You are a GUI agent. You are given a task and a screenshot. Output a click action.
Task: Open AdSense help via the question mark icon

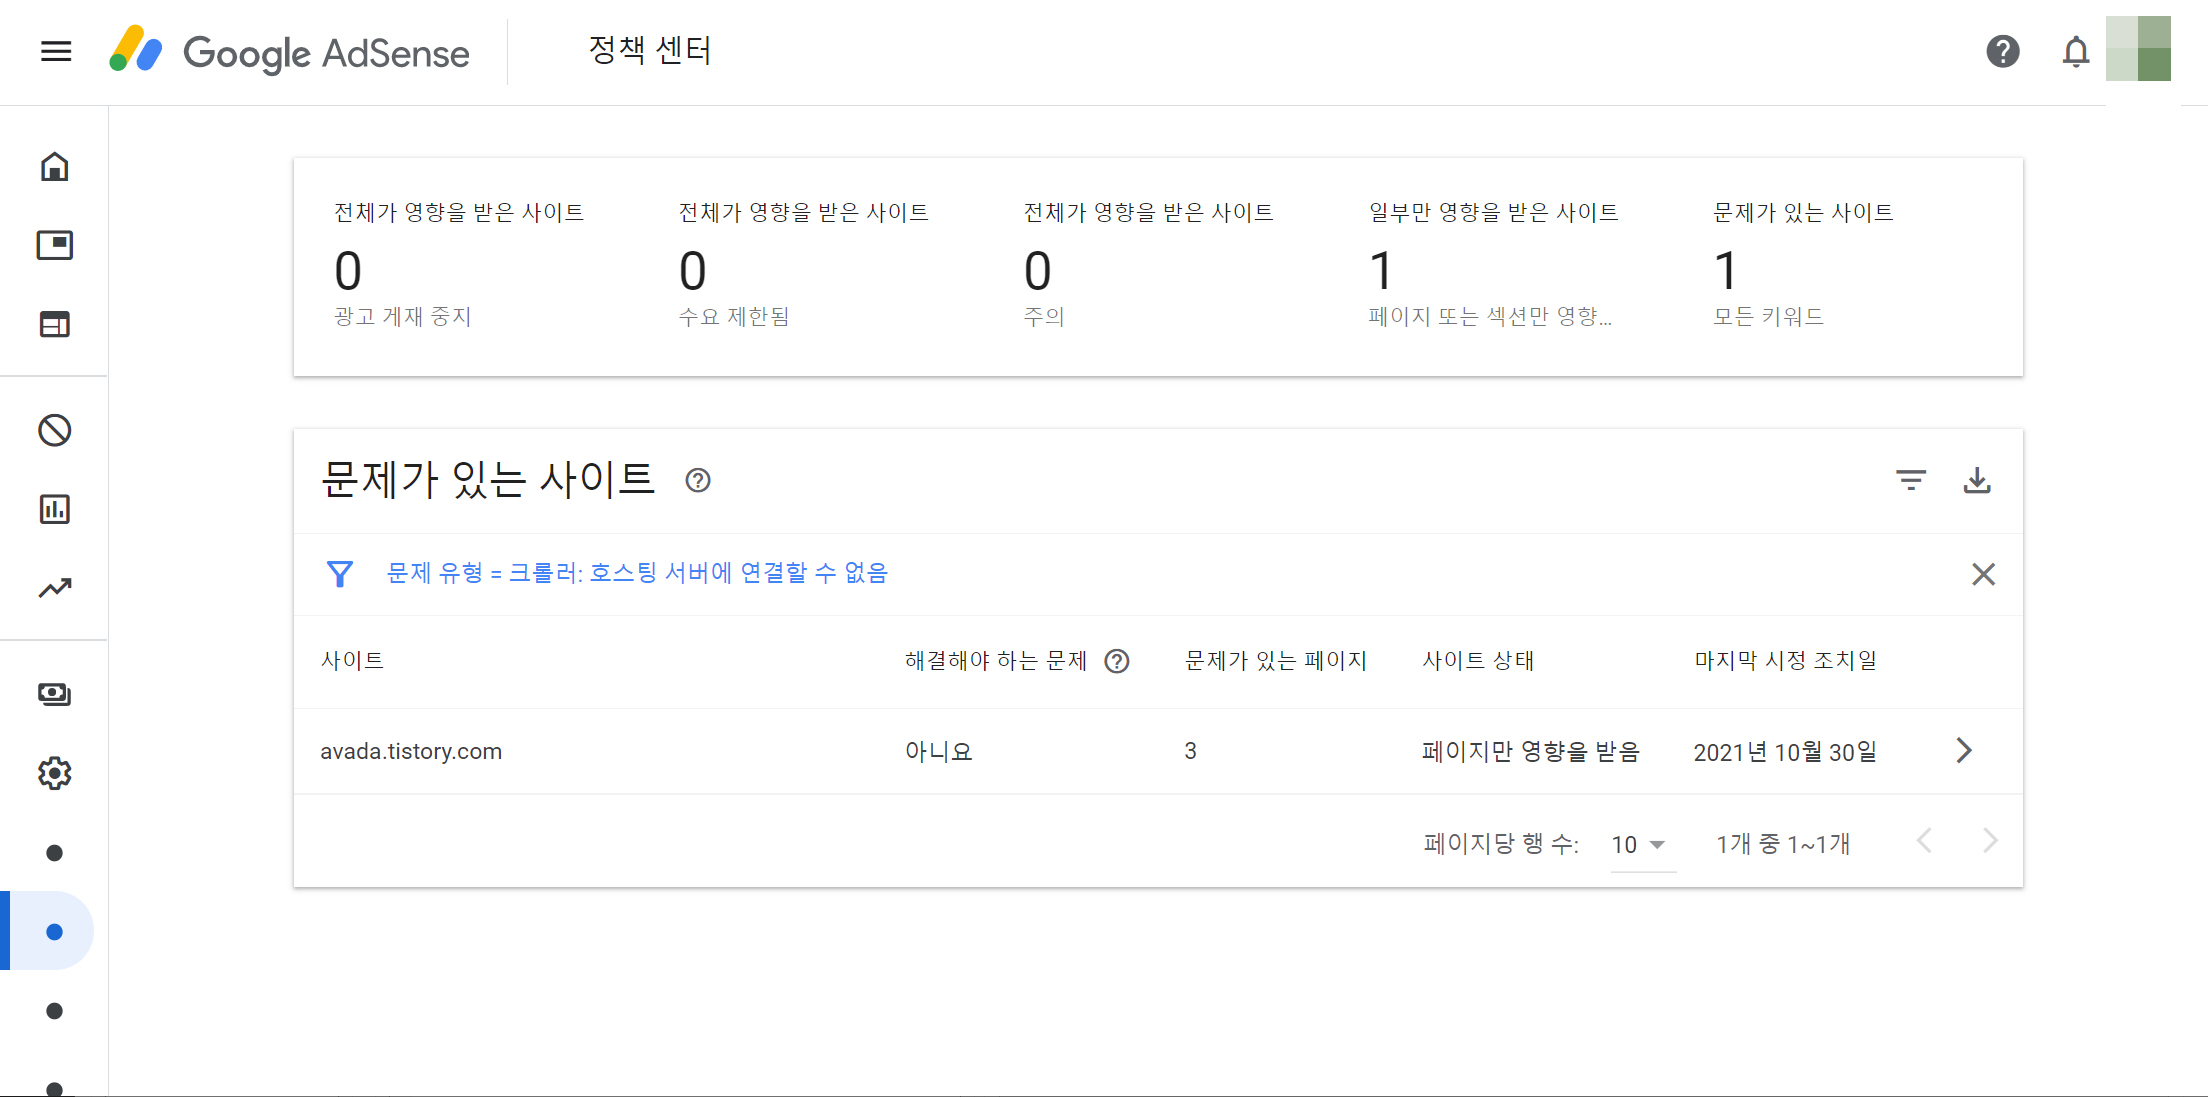(x=2001, y=51)
